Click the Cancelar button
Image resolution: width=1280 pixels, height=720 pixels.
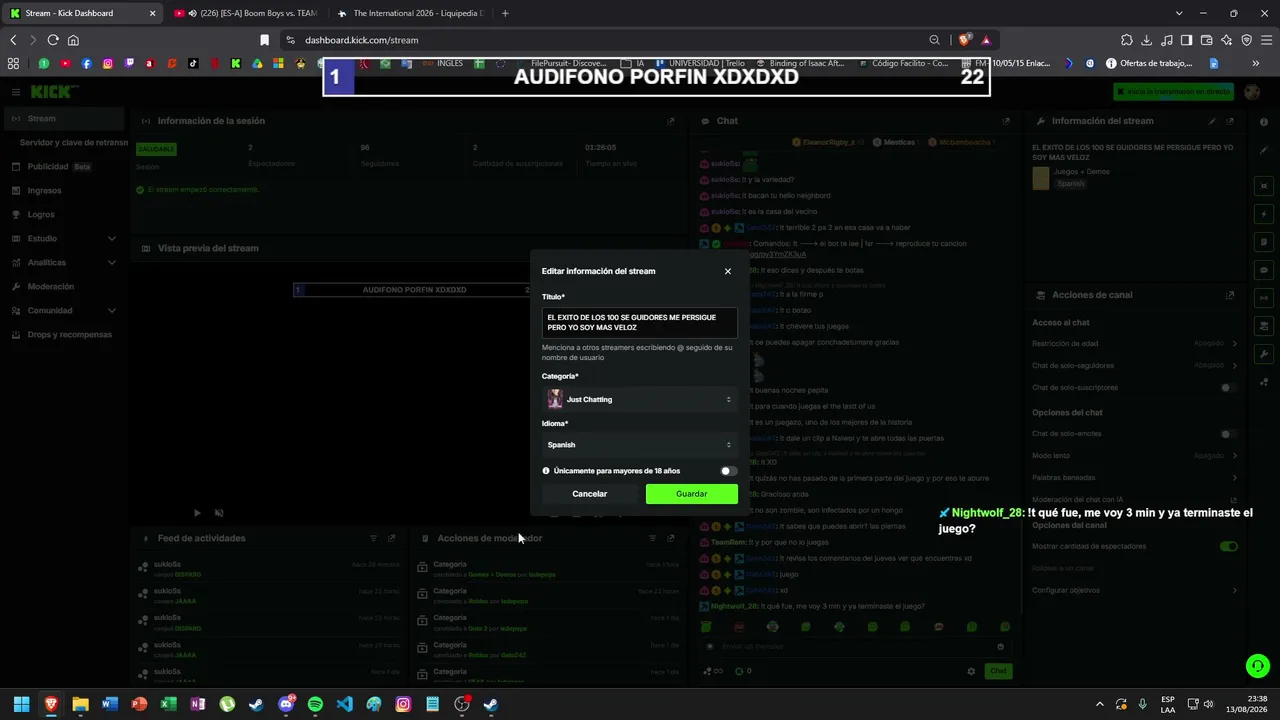coord(590,494)
